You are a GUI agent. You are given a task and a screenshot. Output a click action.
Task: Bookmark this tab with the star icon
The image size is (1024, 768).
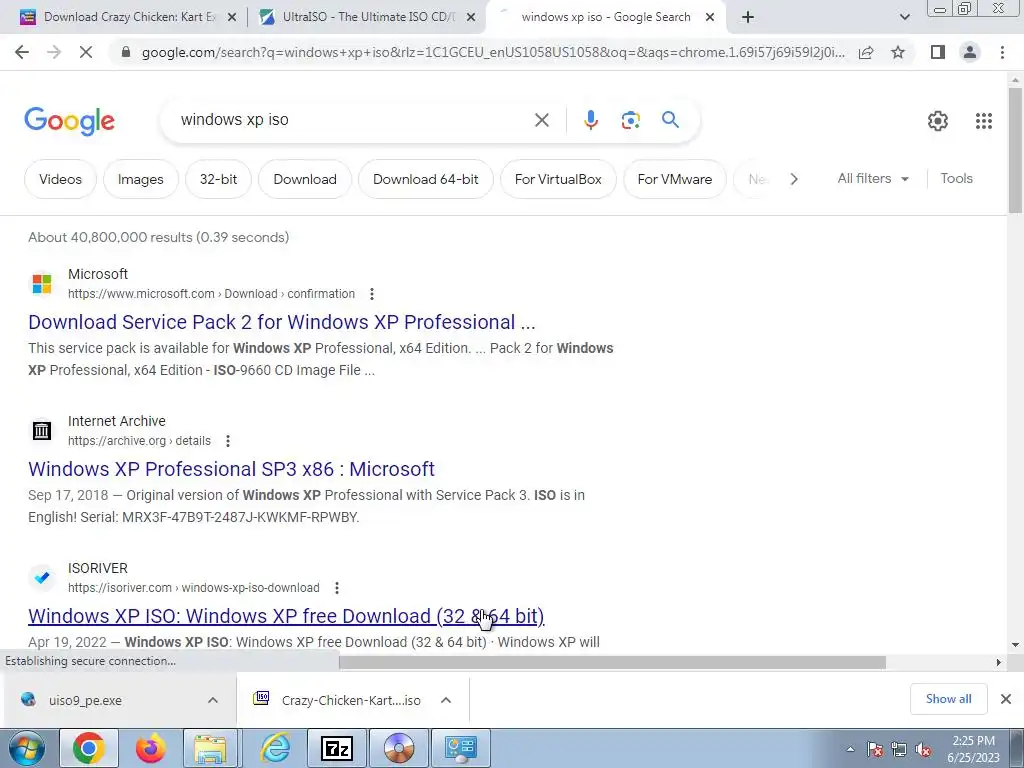[898, 52]
